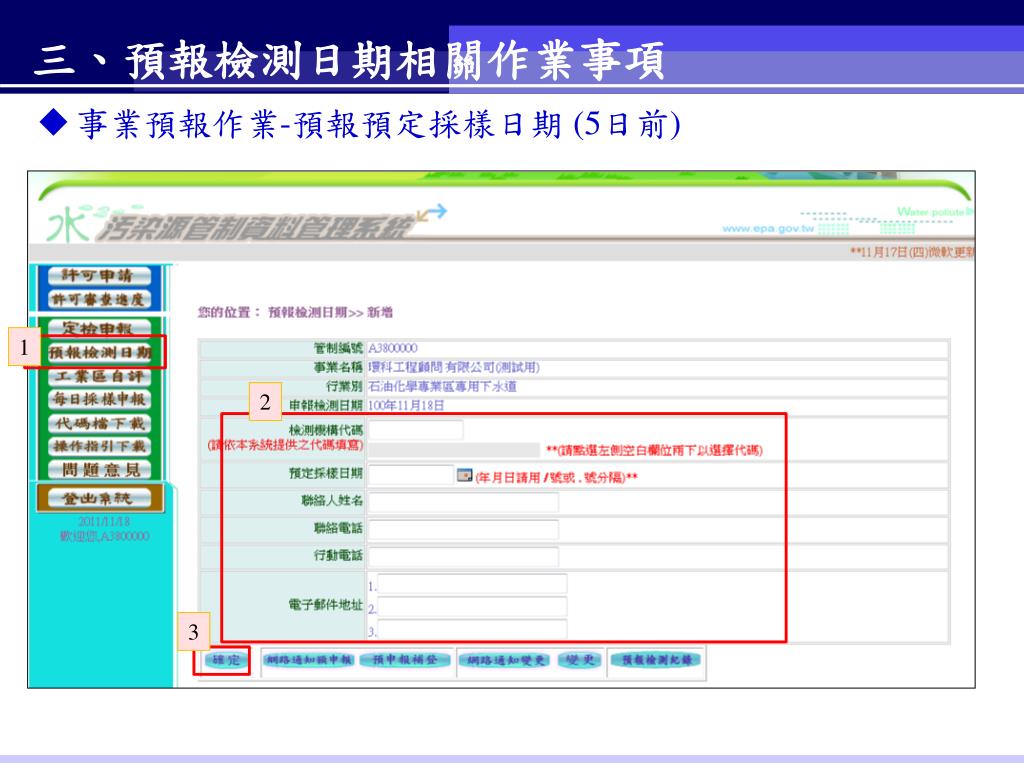Image resolution: width=1024 pixels, height=768 pixels.
Task: Focus the first 電子郵件地址 field
Action: click(472, 584)
